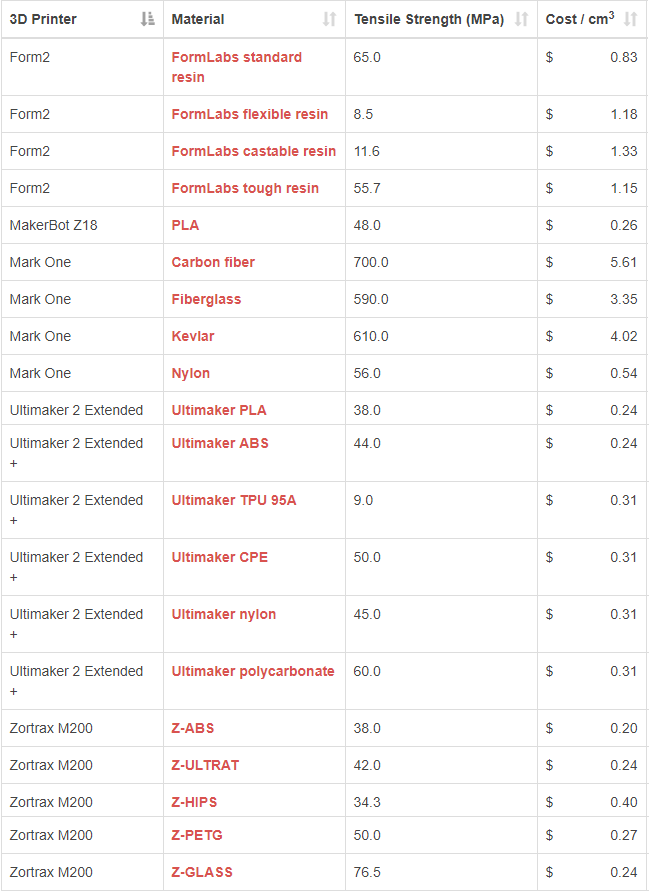
Task: Sort by the 3D Printer column icon
Action: [148, 19]
